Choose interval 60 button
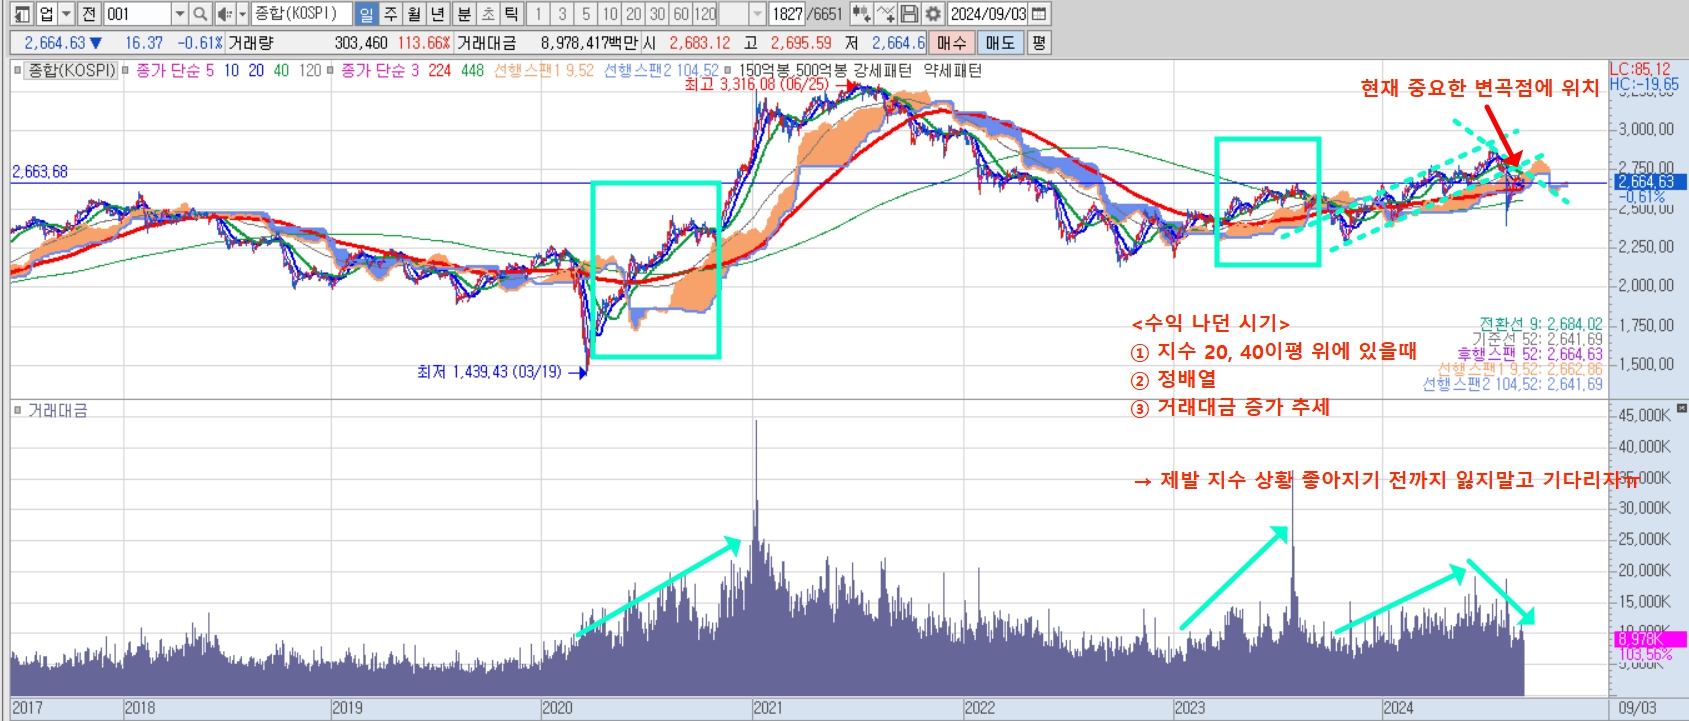Image resolution: width=1689 pixels, height=721 pixels. pyautogui.click(x=681, y=14)
